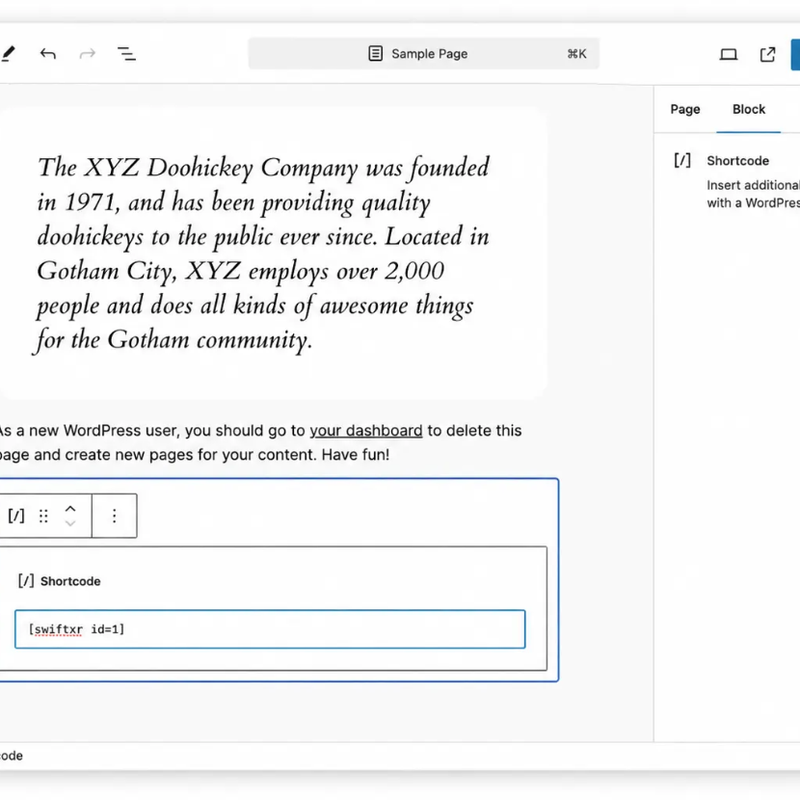Move the Shortcode block down
The width and height of the screenshot is (800, 800).
[x=70, y=523]
